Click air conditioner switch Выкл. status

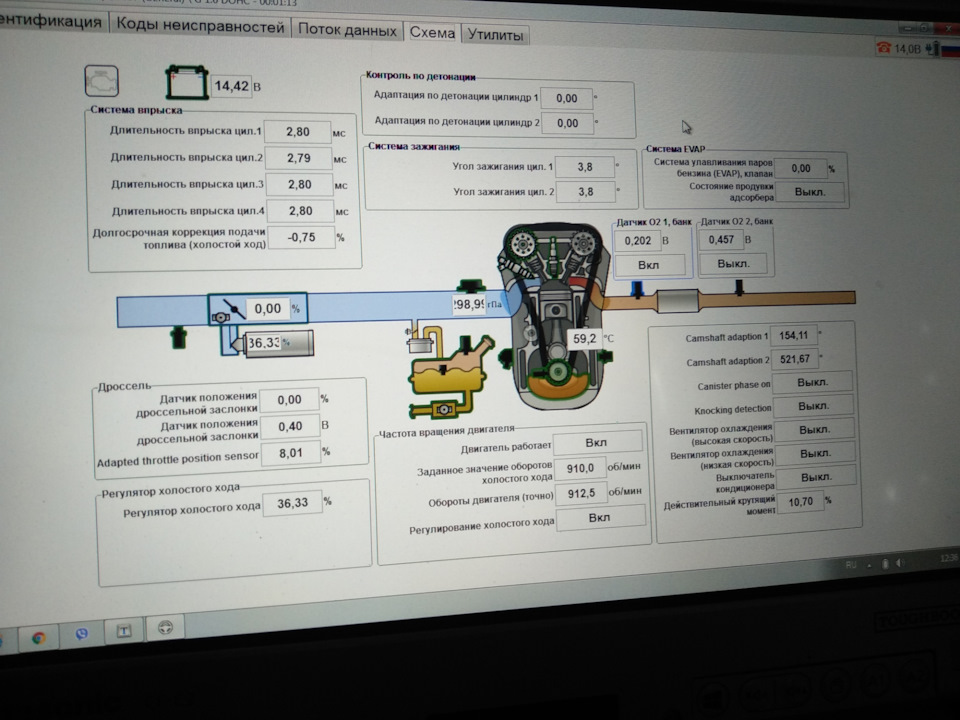tap(816, 477)
